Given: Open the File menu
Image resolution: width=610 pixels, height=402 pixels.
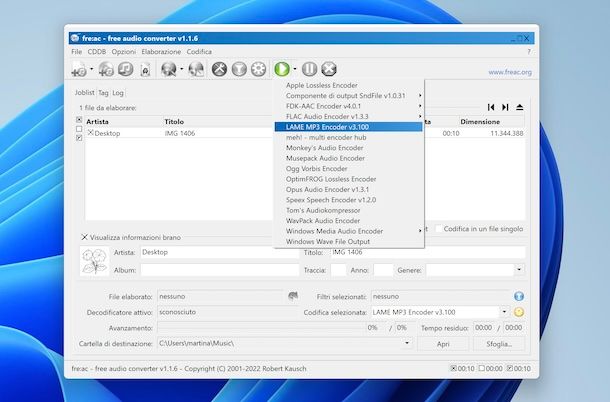Looking at the screenshot, I should (x=77, y=51).
